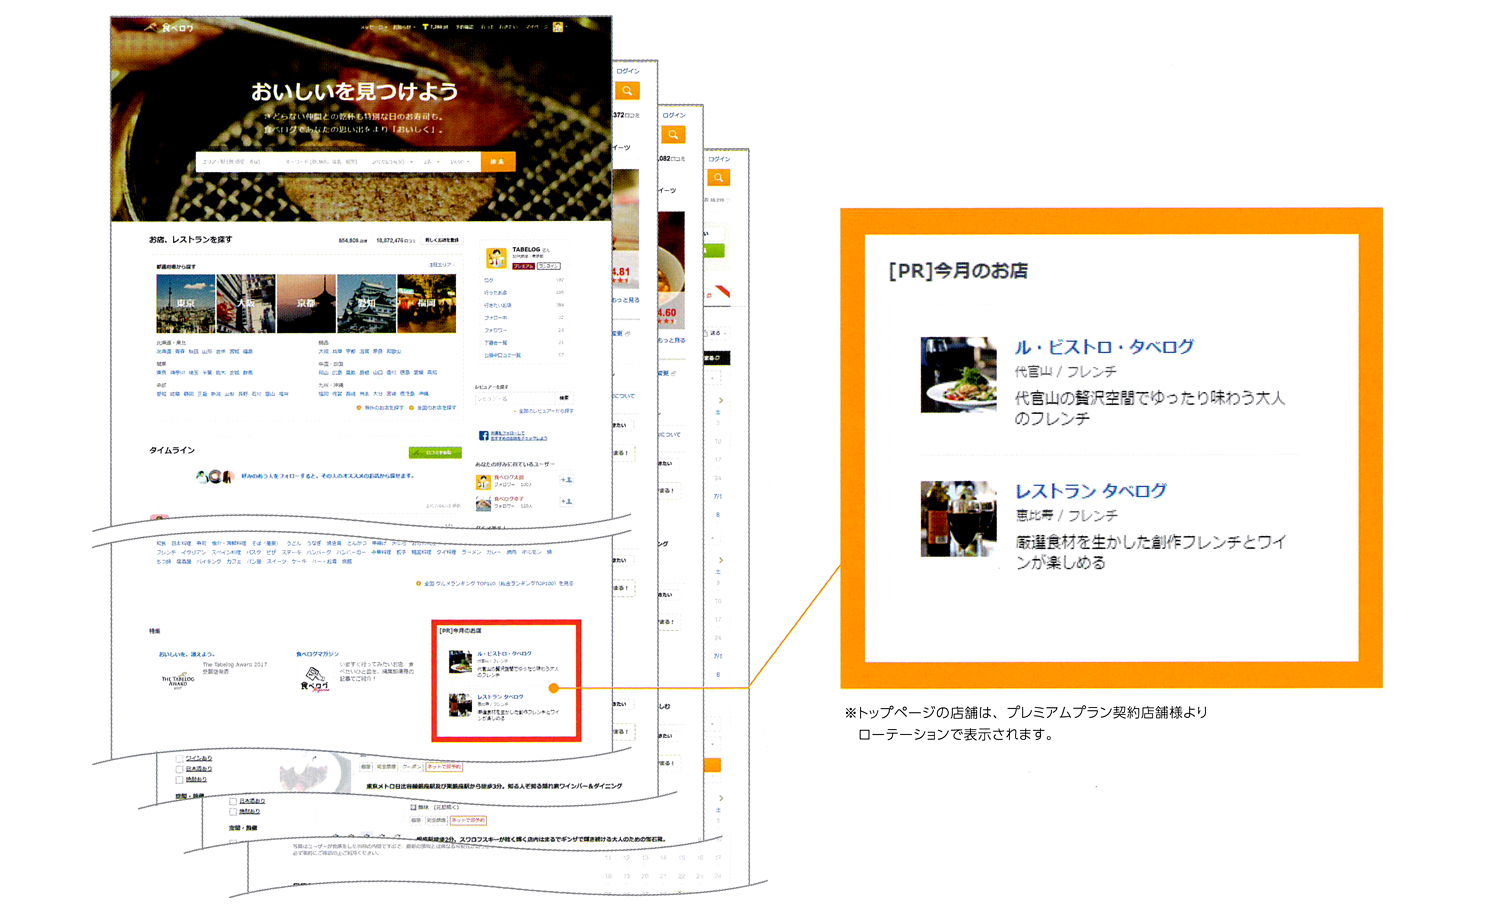Open 行きたい in the header navigation
Screen dimensions: 1506x918
coord(508,27)
